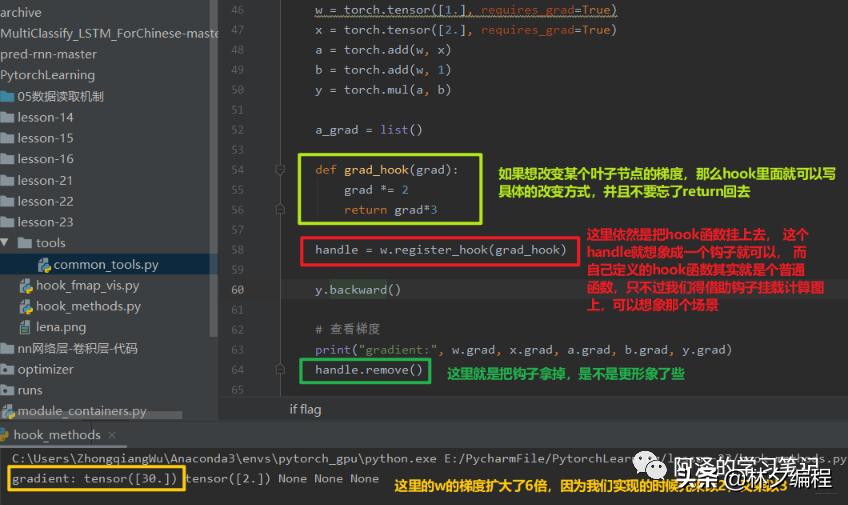Viewport: 848px width, 505px height.
Task: Click line number 58 in gutter
Action: [x=237, y=250]
